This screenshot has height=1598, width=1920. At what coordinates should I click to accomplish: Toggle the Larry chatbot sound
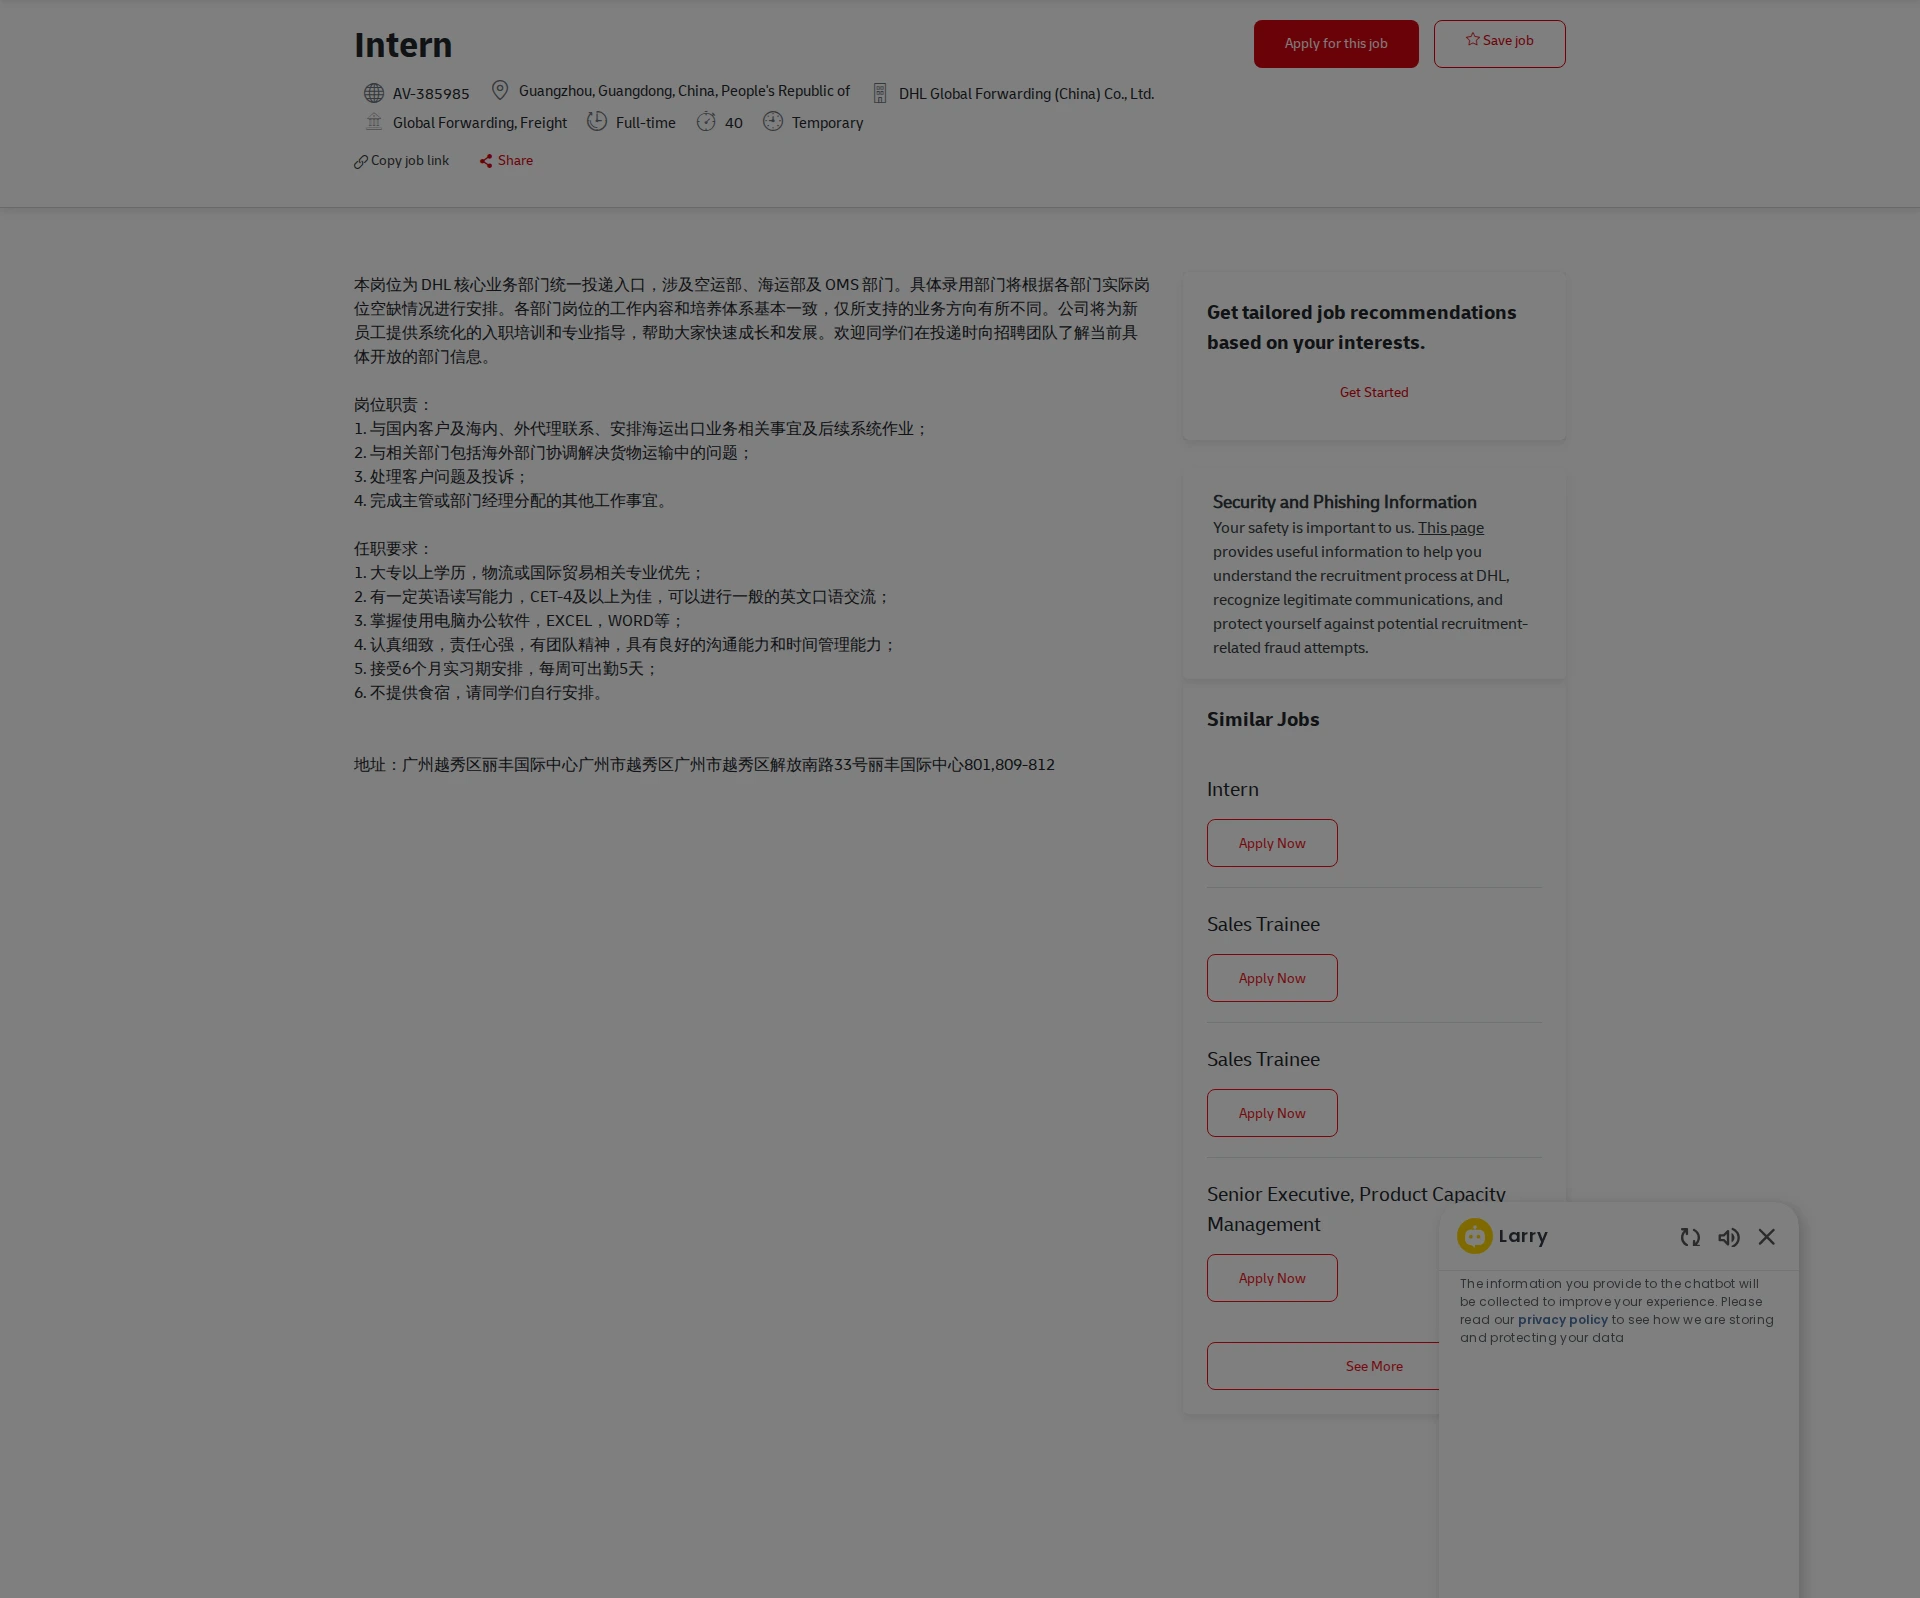pos(1729,1237)
